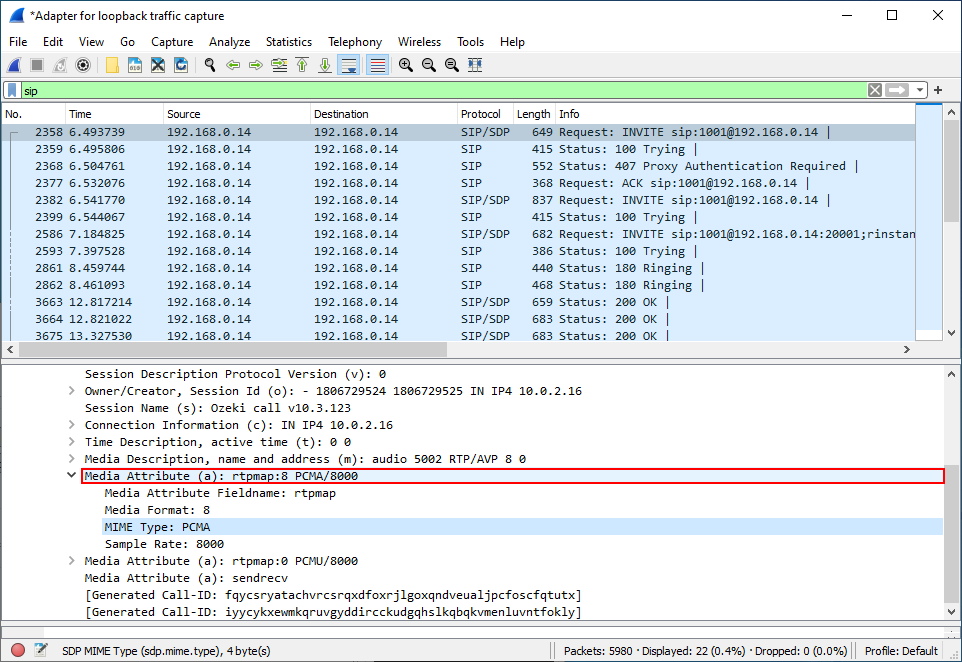Click the Resize Columns toolbar icon
This screenshot has height=662, width=962.
coord(475,65)
